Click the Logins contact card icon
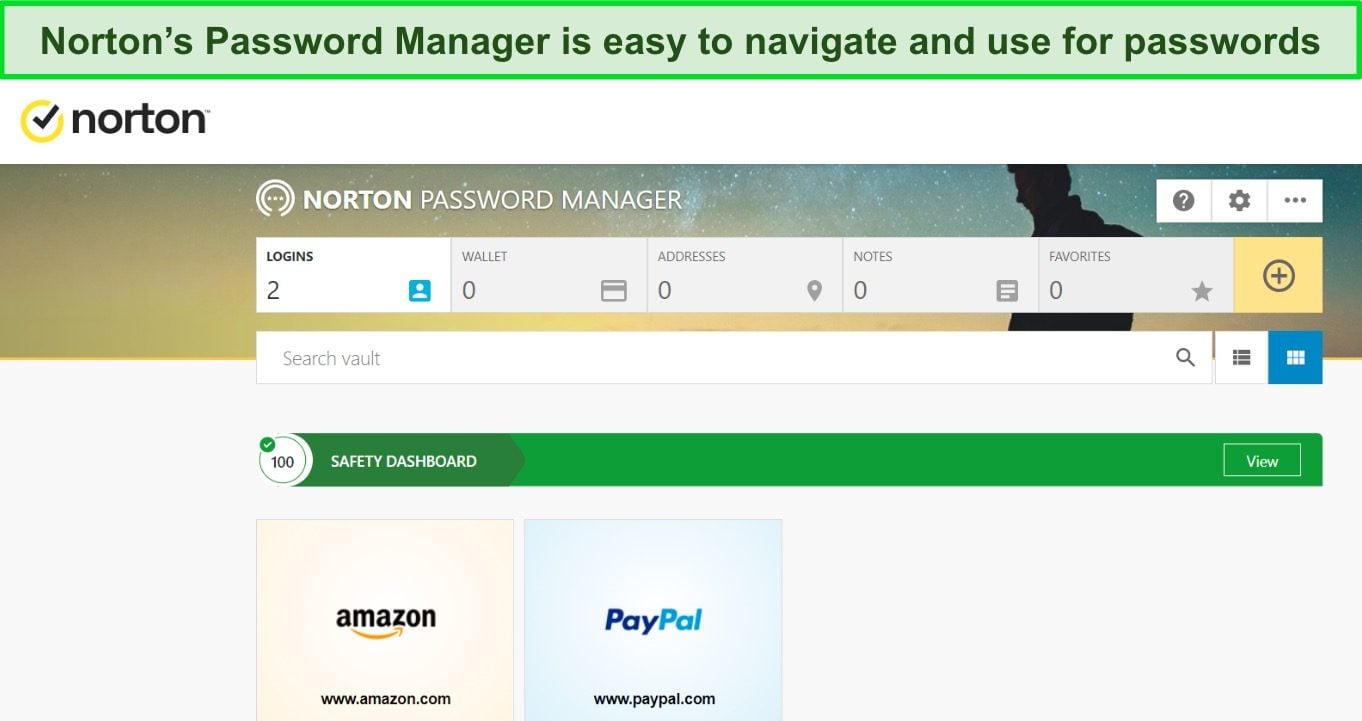Screen dimensions: 1362x721 point(420,291)
